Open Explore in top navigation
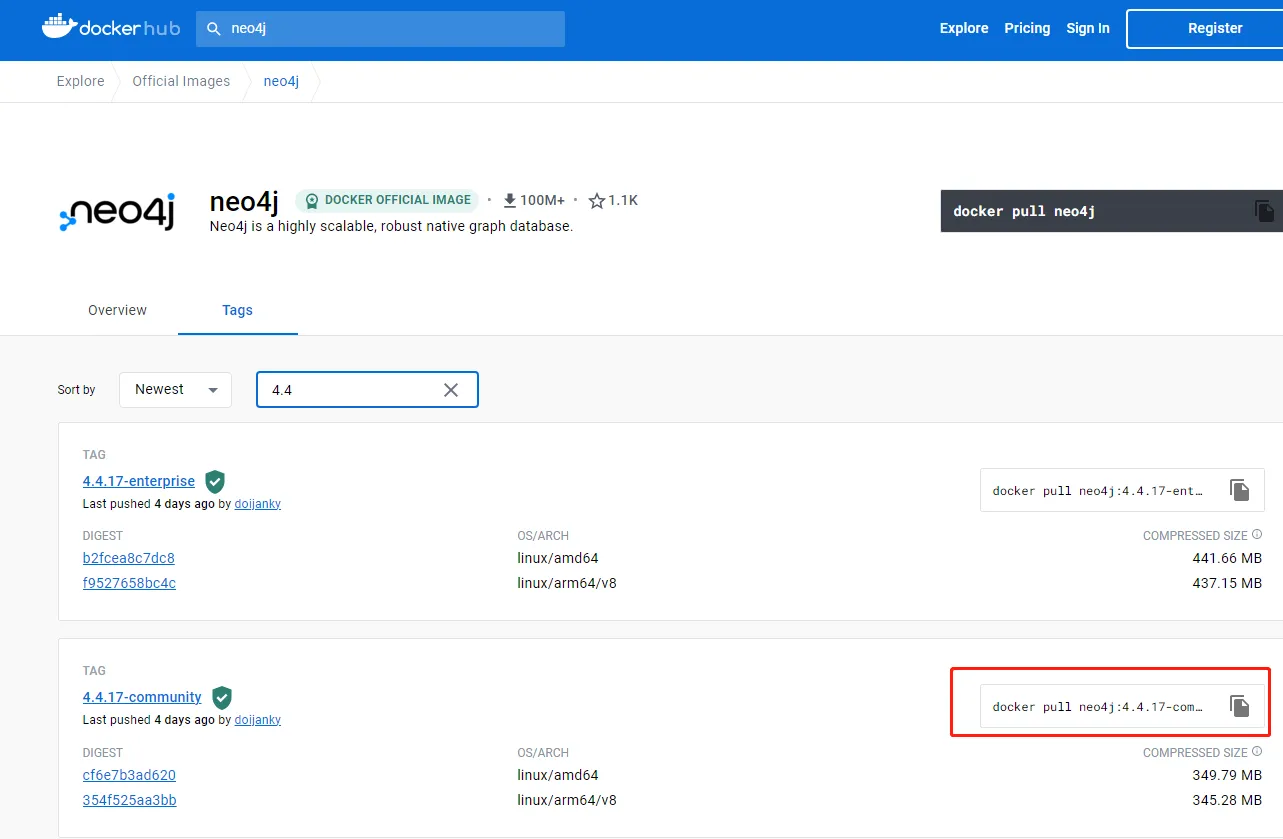Image resolution: width=1283 pixels, height=839 pixels. (x=963, y=28)
